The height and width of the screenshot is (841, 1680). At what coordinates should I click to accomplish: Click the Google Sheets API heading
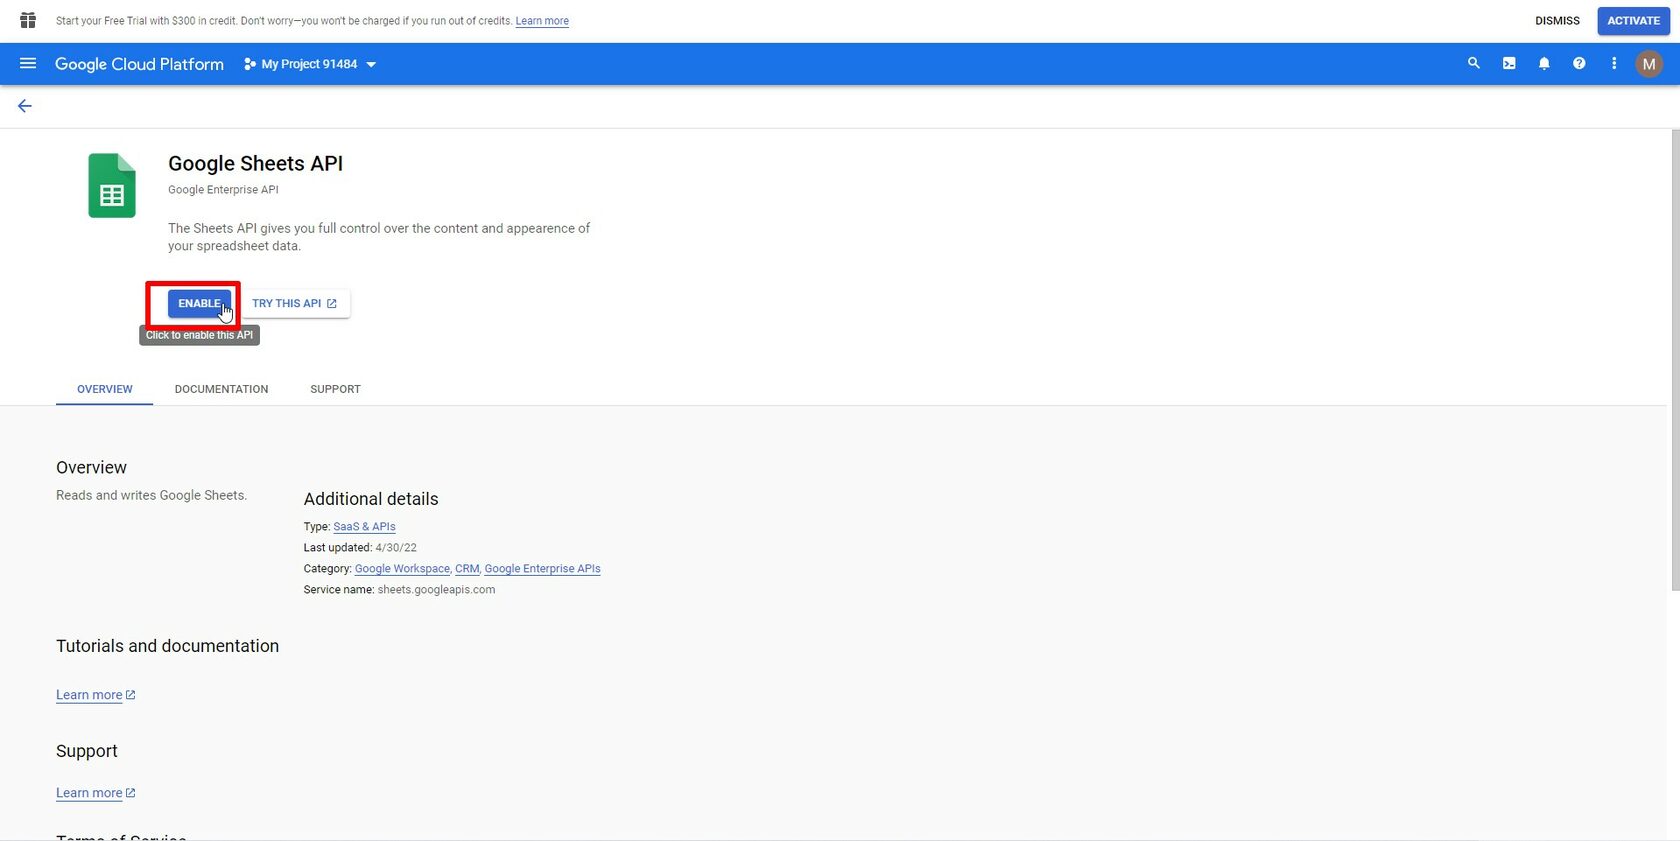point(255,164)
